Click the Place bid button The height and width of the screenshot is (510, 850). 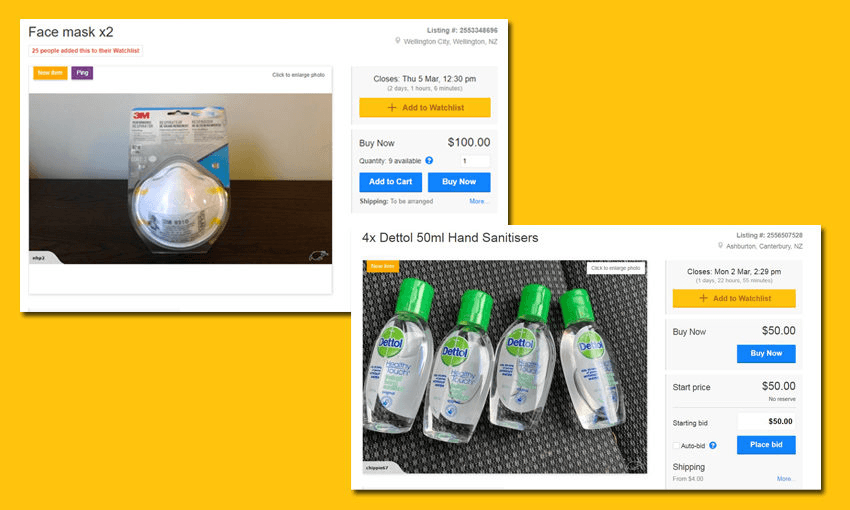pyautogui.click(x=766, y=445)
